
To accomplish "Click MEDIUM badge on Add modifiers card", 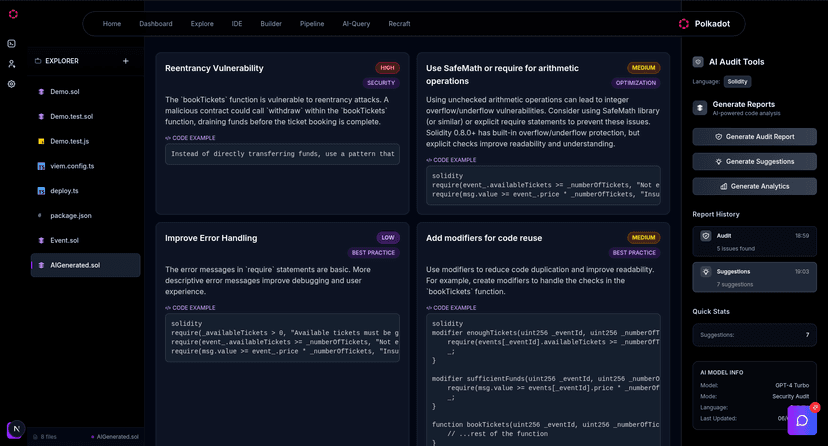I will [644, 238].
